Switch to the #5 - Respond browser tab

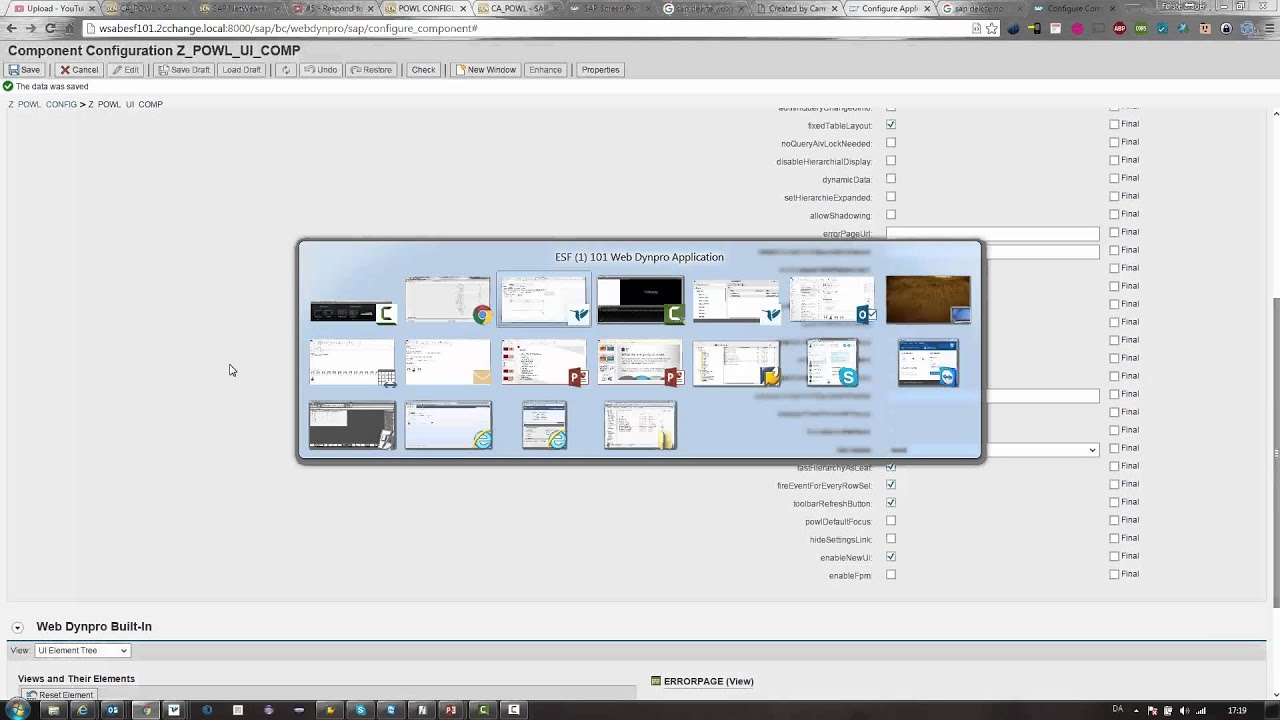(x=333, y=9)
